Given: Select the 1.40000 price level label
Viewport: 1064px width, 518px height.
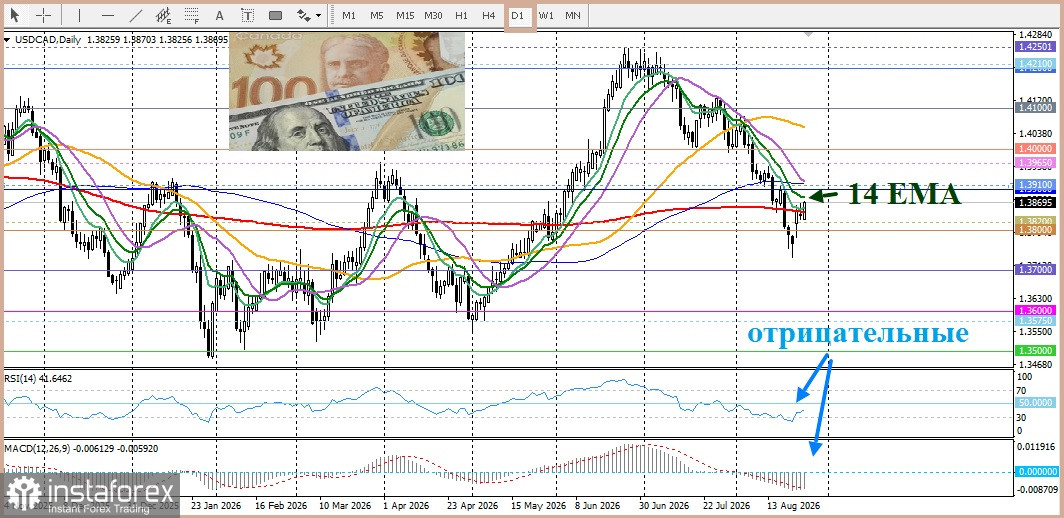Looking at the screenshot, I should 1035,148.
